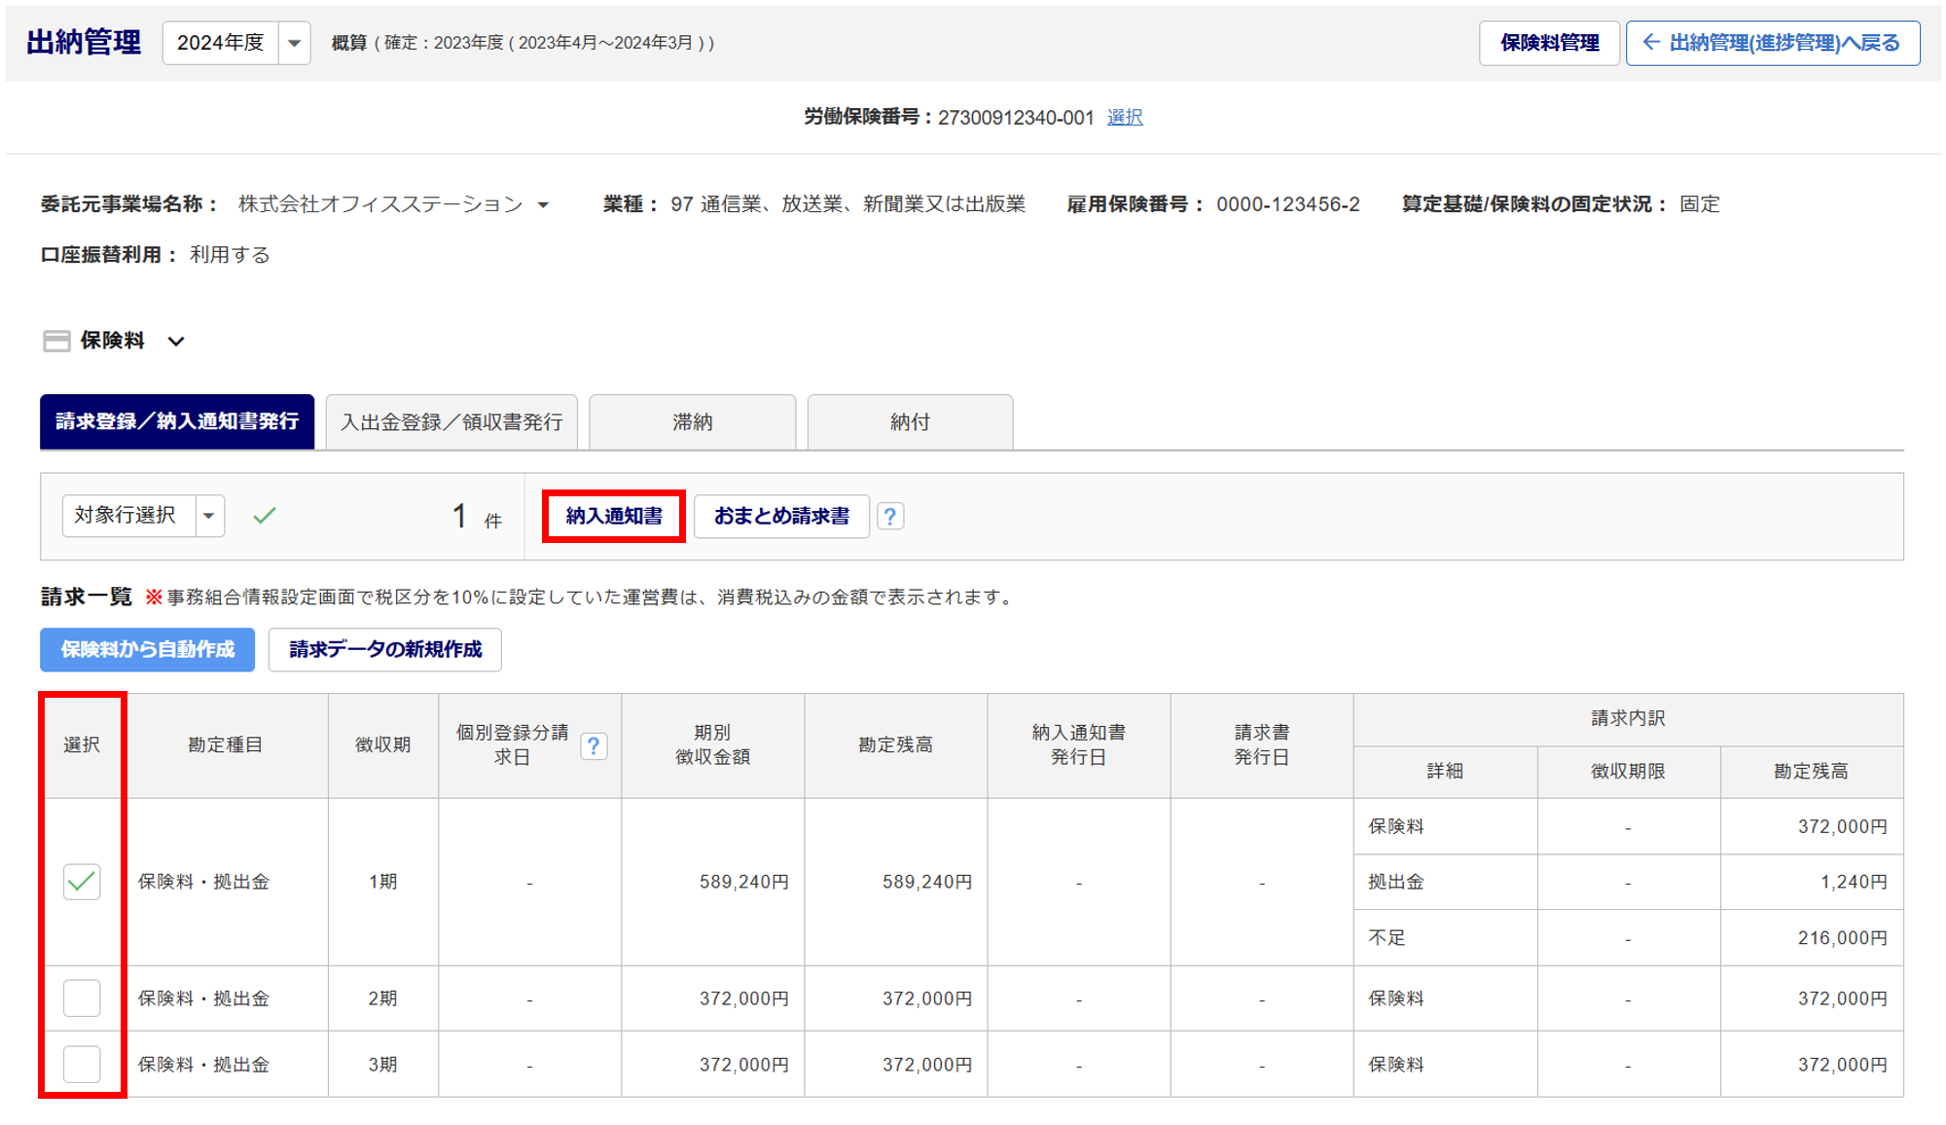Click the 選択 link next to labor insurance number
The height and width of the screenshot is (1125, 1946).
[1124, 118]
